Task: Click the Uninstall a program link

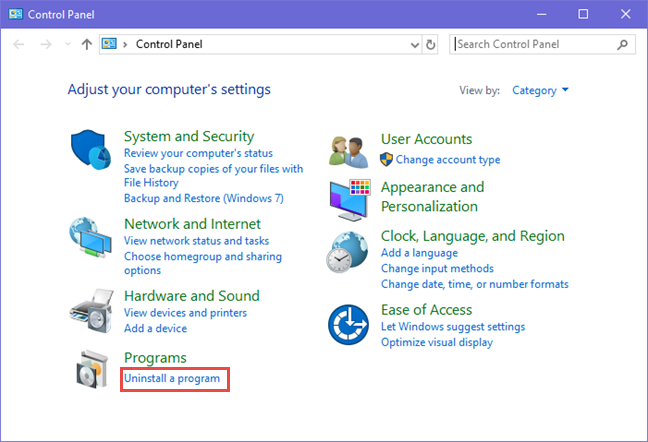Action: pos(172,379)
